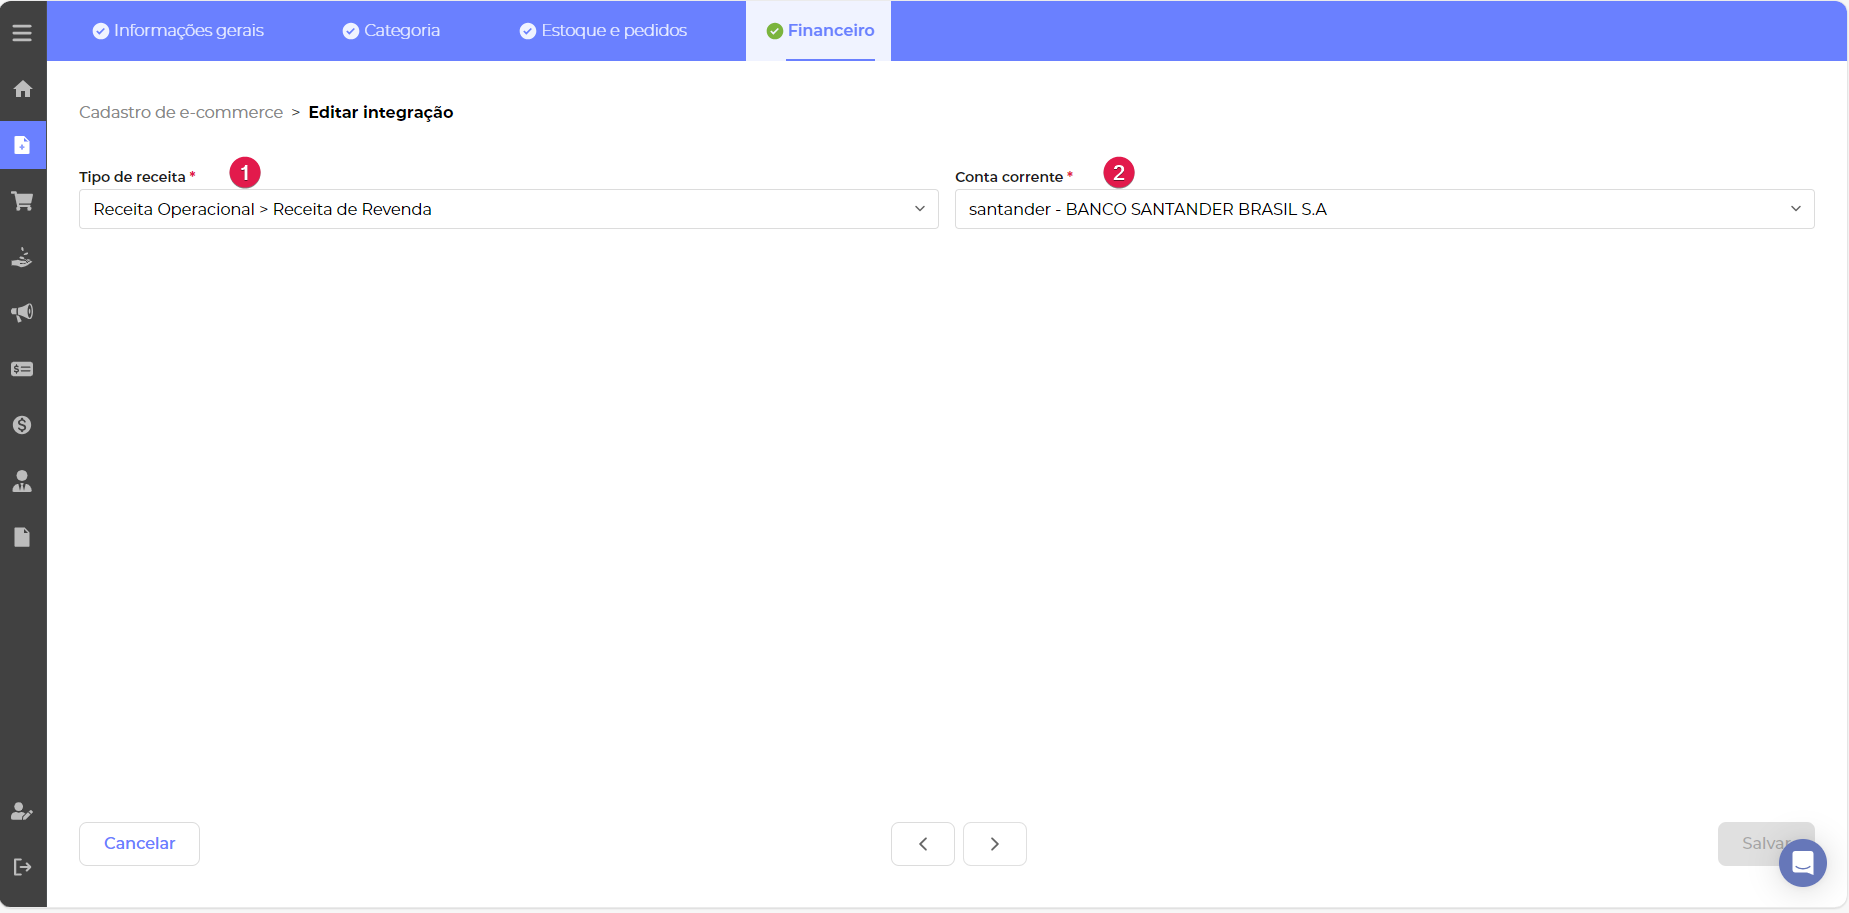Open the shopping cart sidebar icon
The image size is (1849, 913).
pyautogui.click(x=22, y=201)
